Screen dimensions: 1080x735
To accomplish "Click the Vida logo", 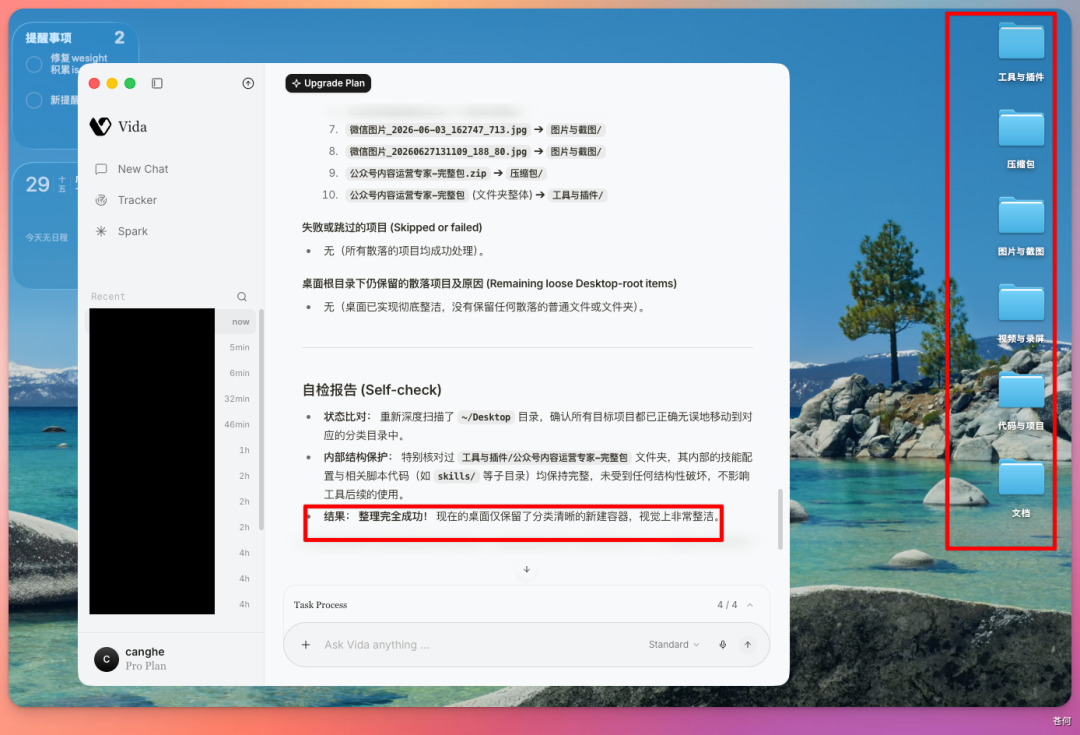I will tap(101, 126).
